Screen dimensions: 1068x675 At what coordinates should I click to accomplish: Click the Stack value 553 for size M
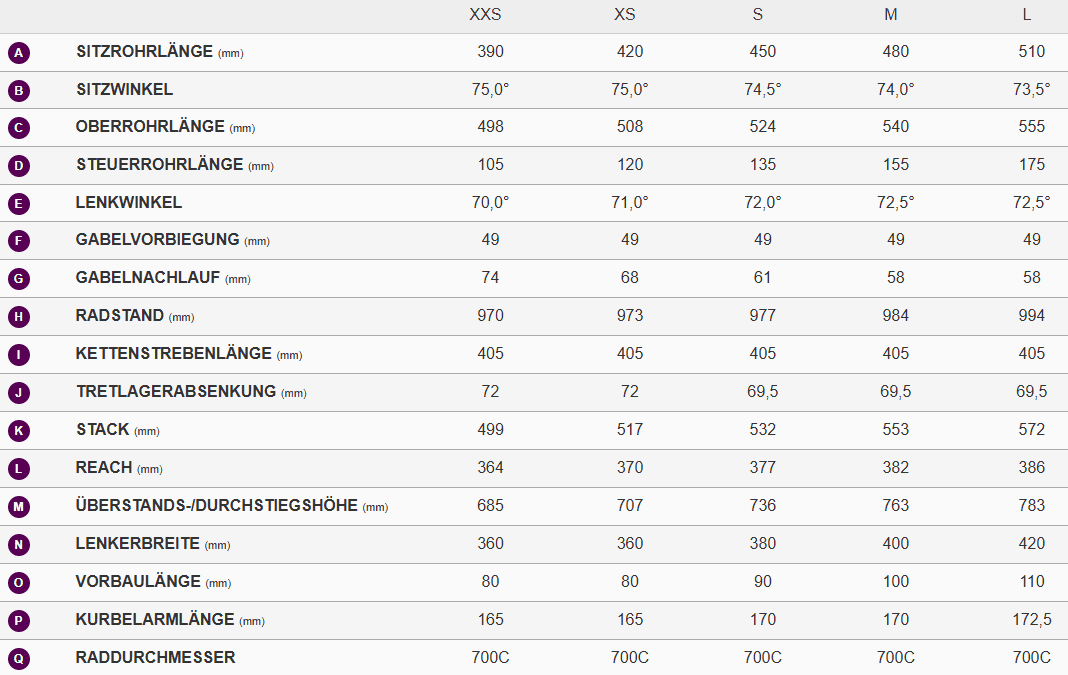(896, 430)
